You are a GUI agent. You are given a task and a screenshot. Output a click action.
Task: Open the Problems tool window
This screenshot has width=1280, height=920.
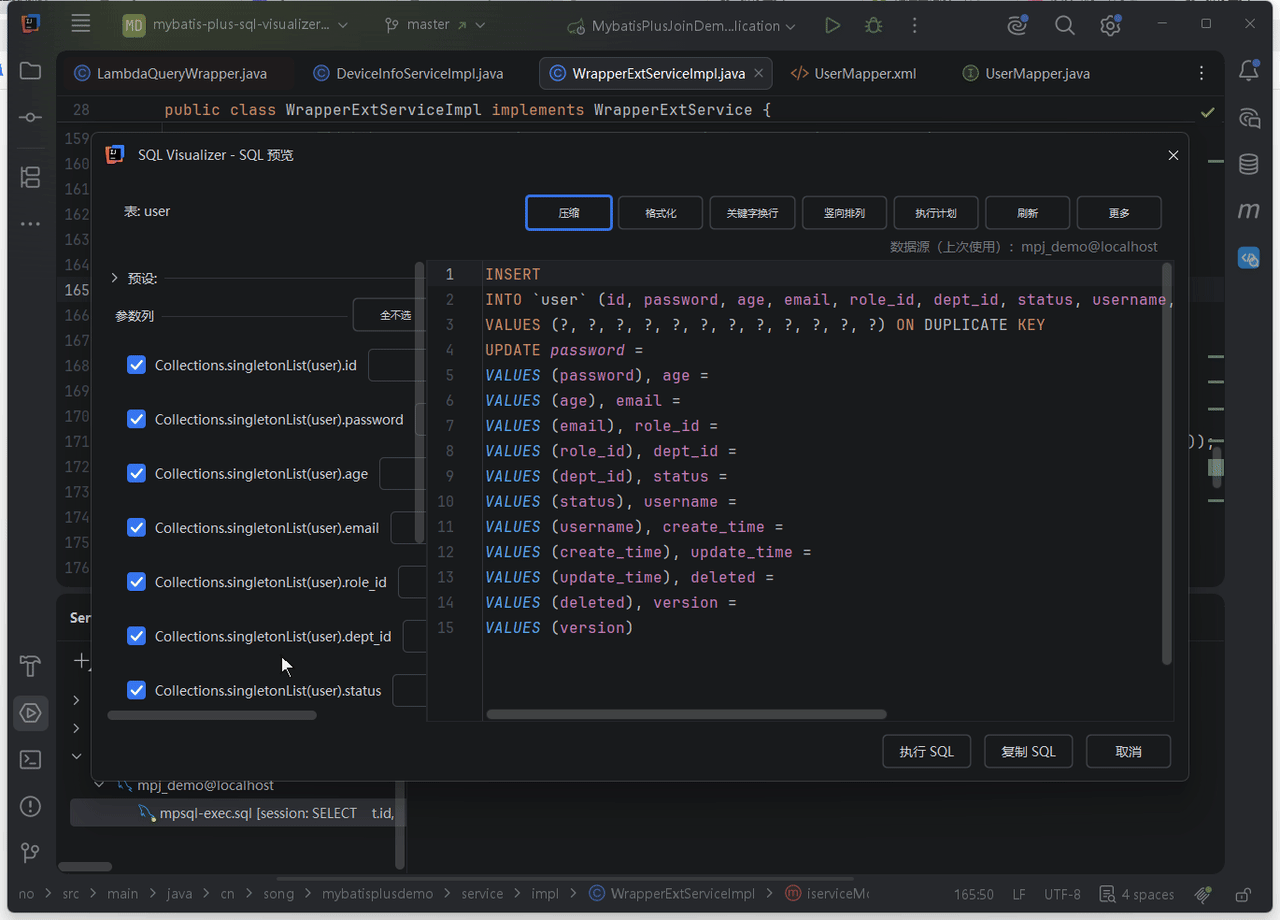coord(30,806)
